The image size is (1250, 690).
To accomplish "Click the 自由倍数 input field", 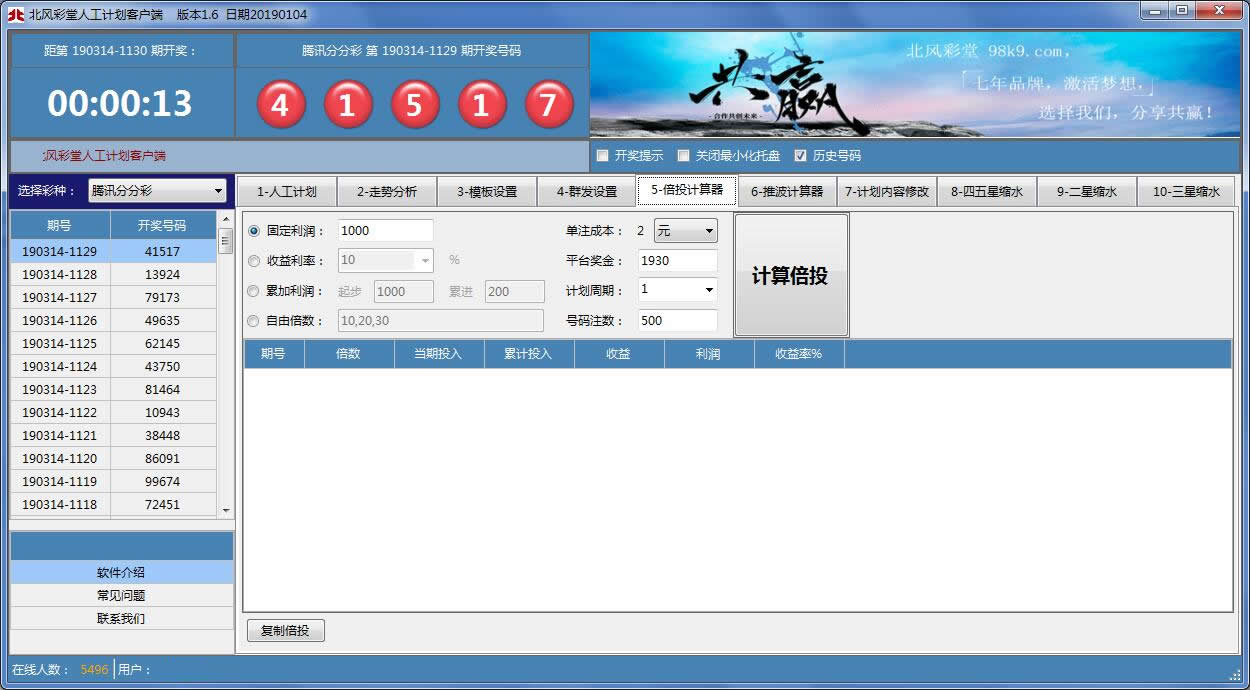I will pos(441,321).
